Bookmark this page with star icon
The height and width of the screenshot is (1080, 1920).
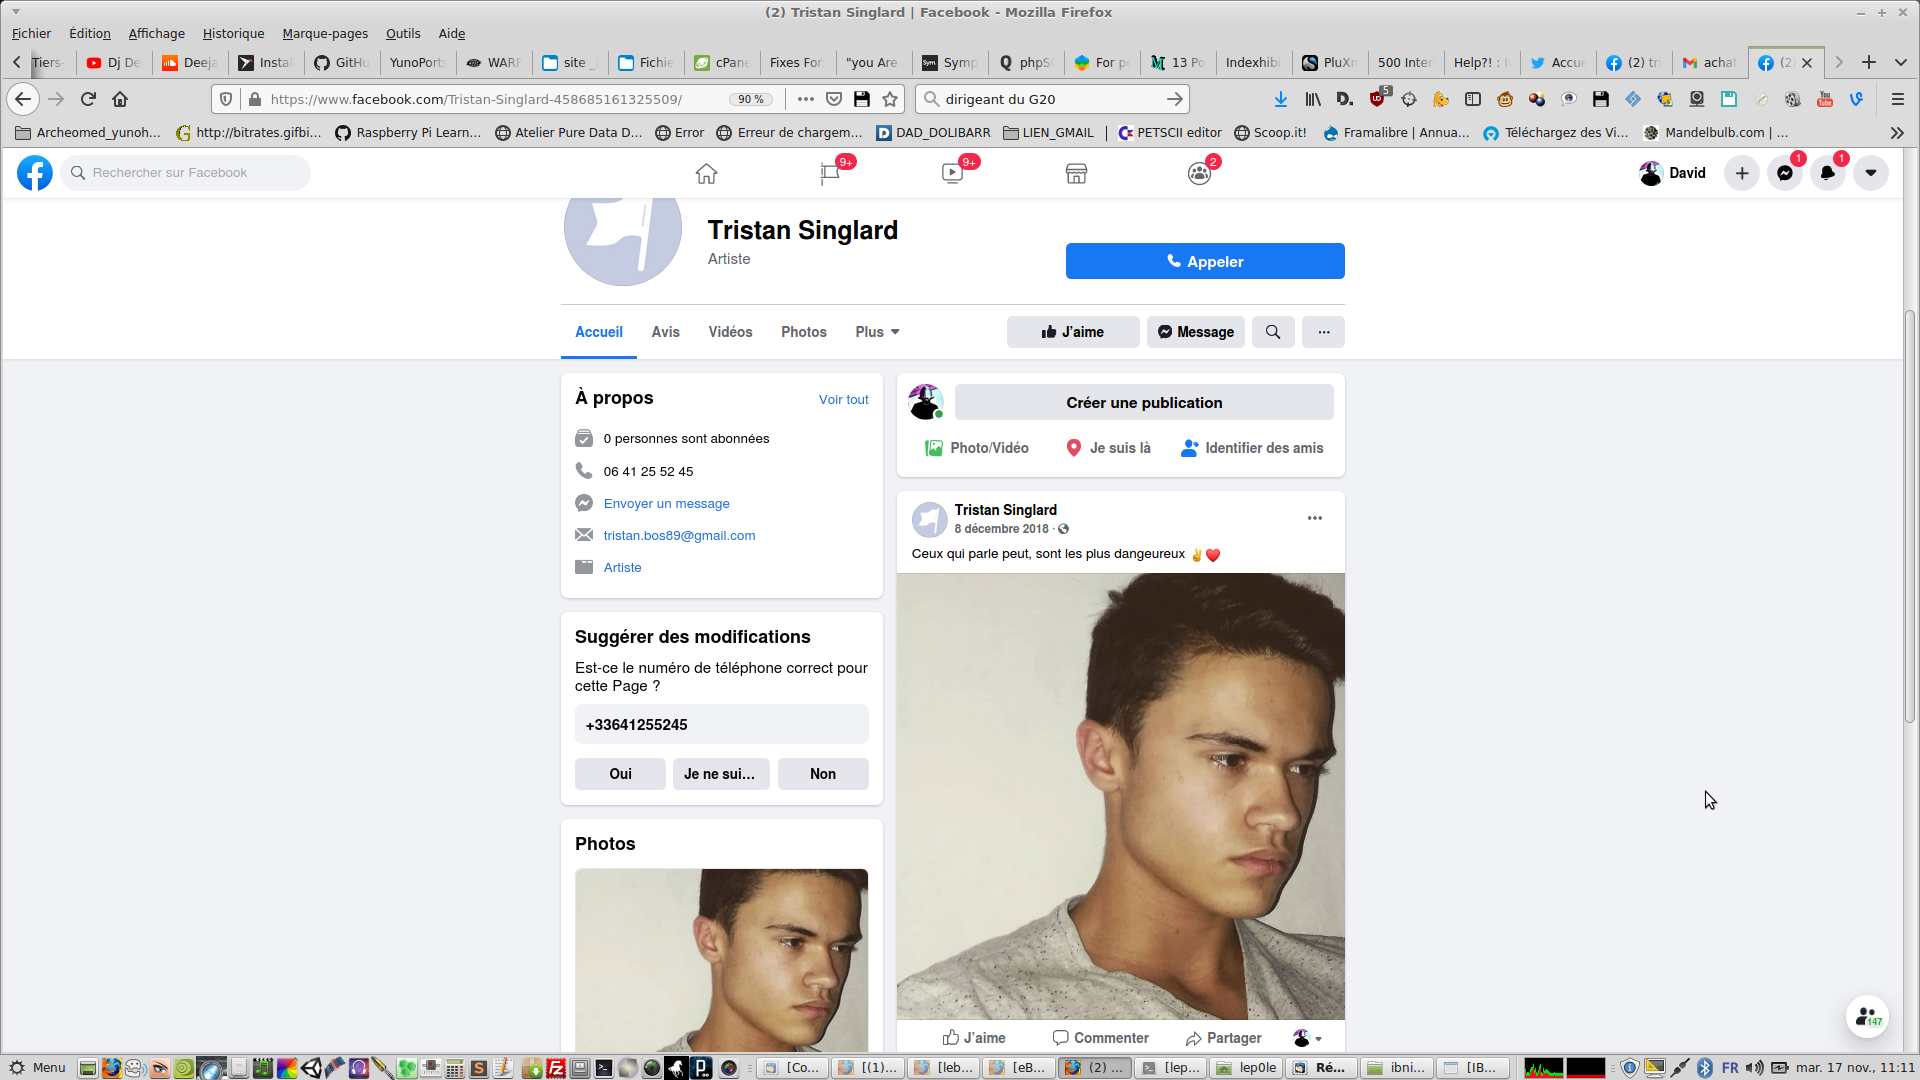pyautogui.click(x=890, y=99)
